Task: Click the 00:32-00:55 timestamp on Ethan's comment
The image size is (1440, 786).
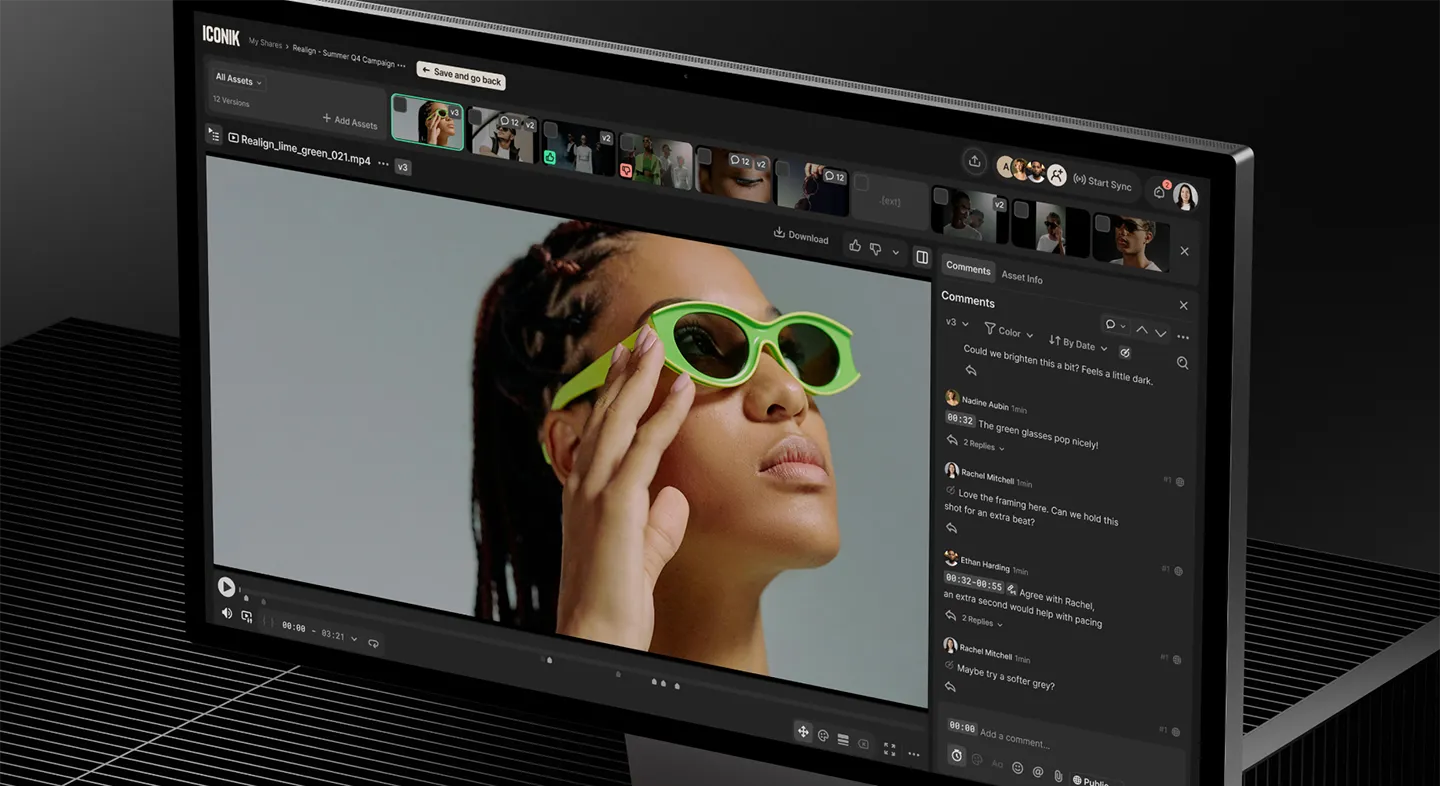Action: coord(974,582)
